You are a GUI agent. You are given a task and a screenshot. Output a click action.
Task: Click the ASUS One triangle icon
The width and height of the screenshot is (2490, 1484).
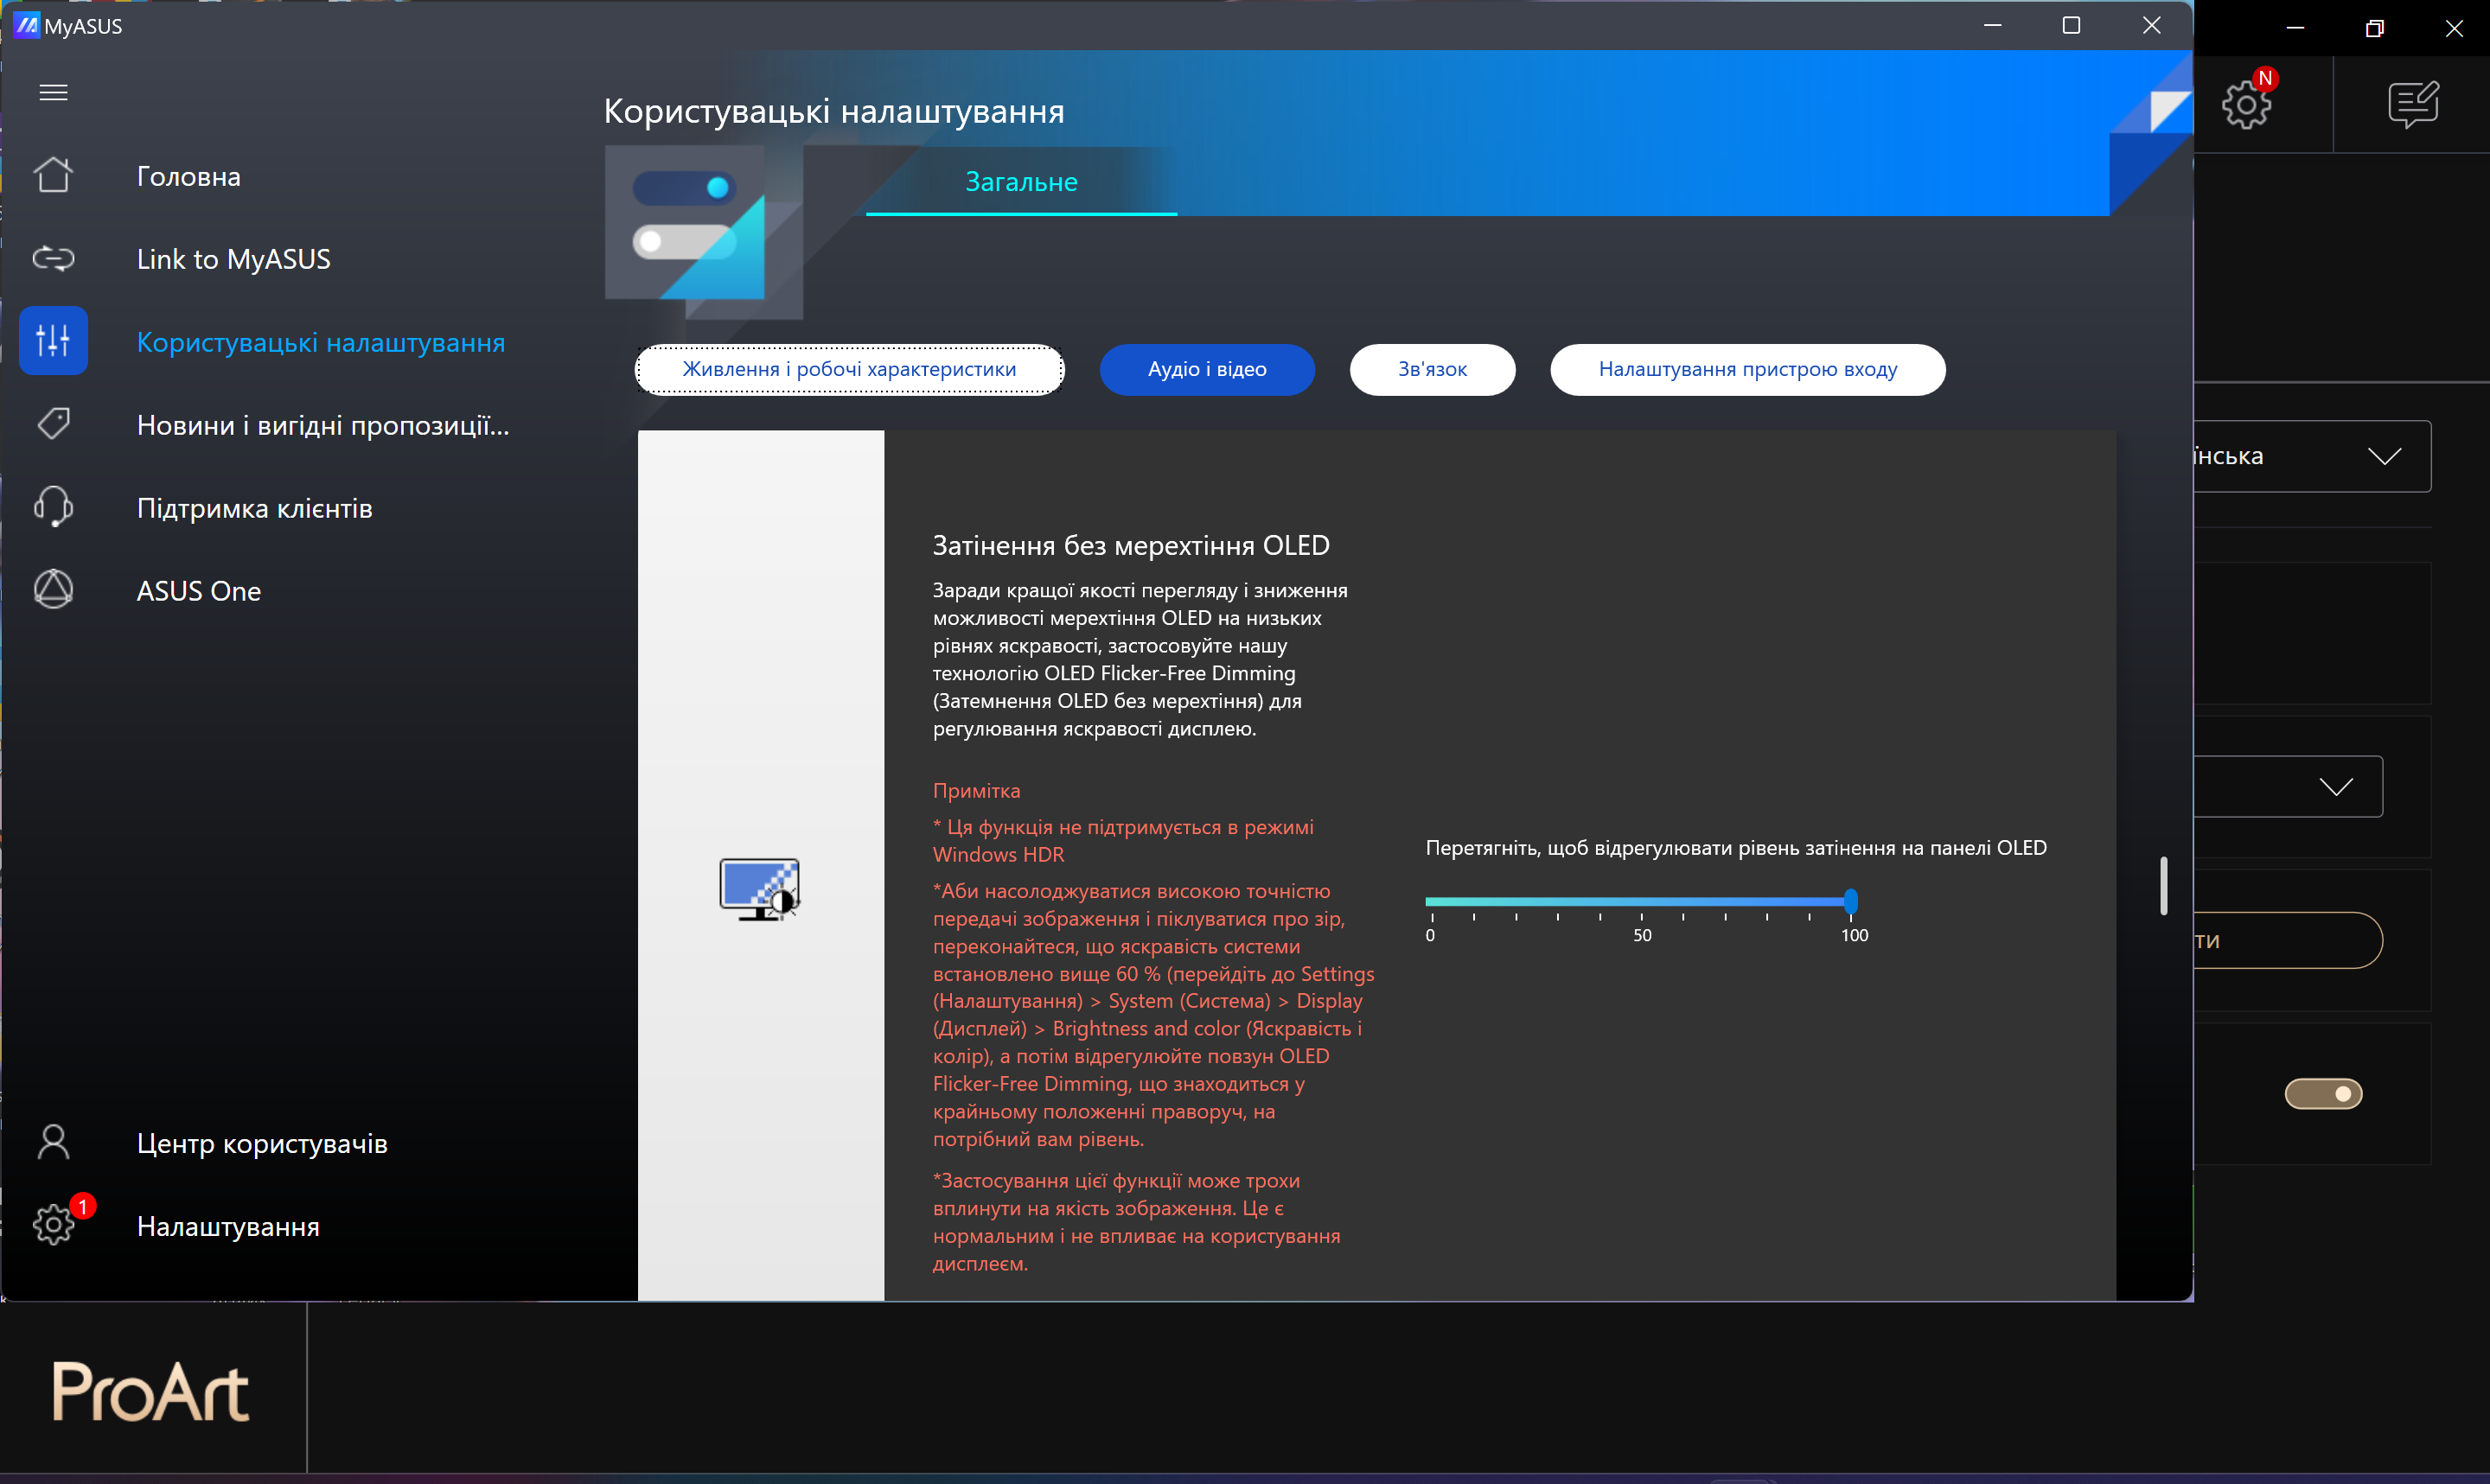53,590
